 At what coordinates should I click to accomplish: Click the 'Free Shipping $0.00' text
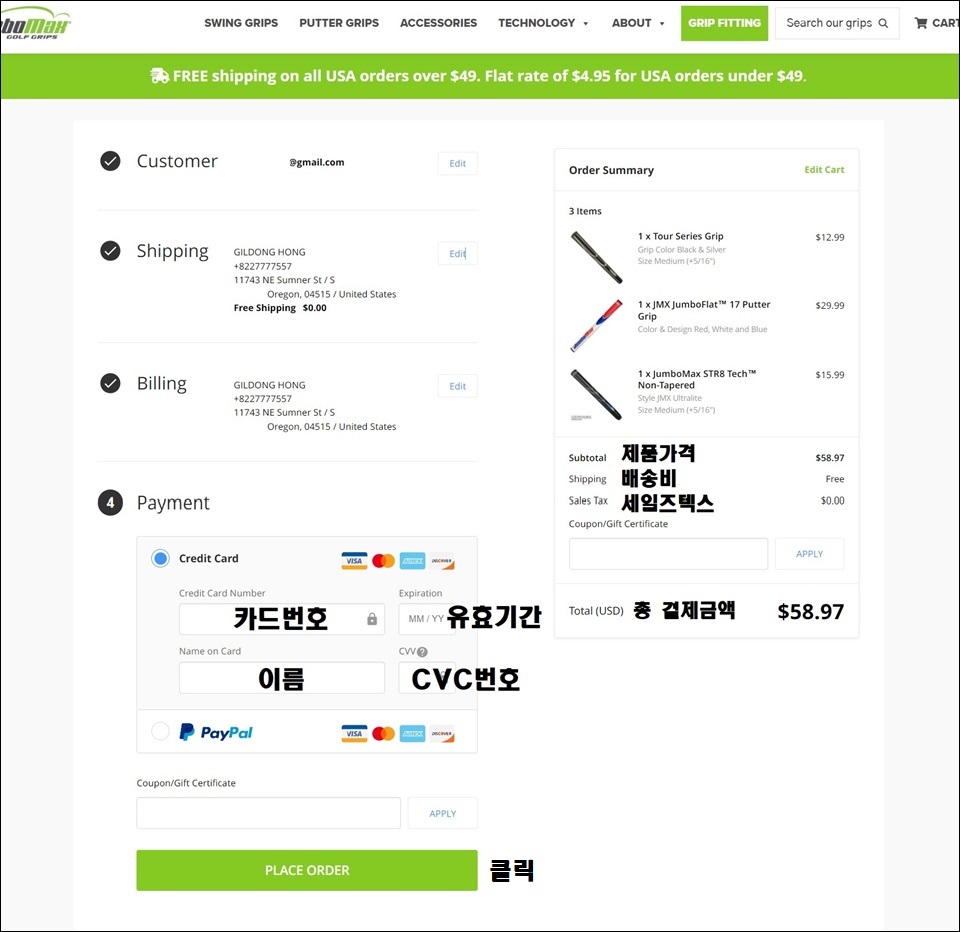(280, 308)
